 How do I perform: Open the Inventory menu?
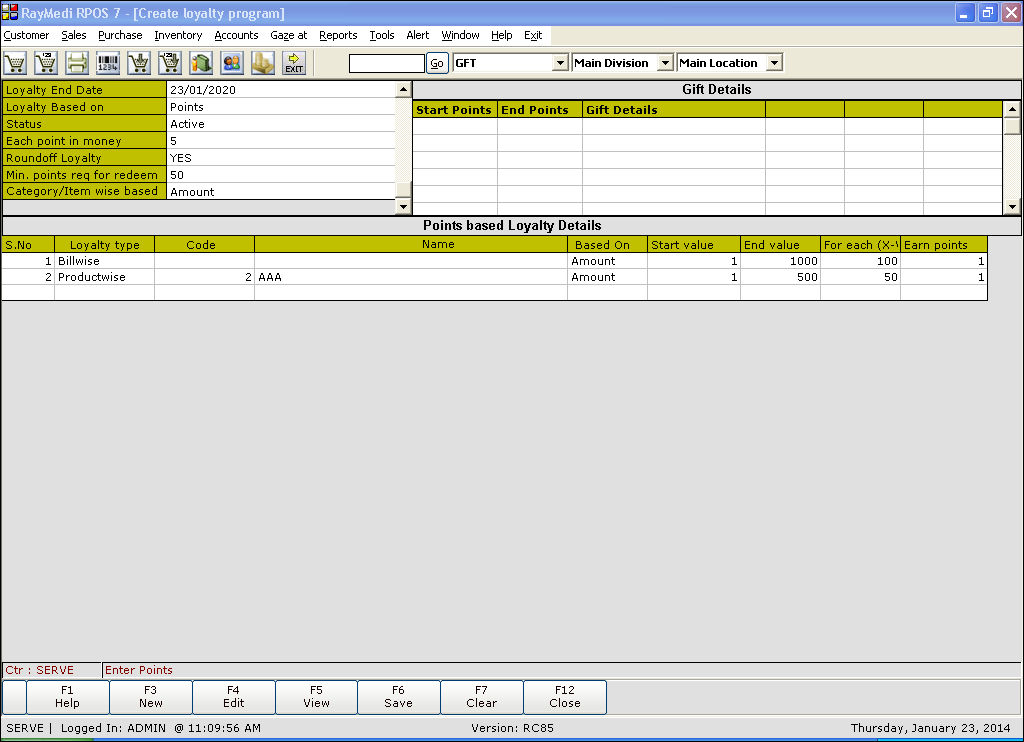[x=178, y=35]
